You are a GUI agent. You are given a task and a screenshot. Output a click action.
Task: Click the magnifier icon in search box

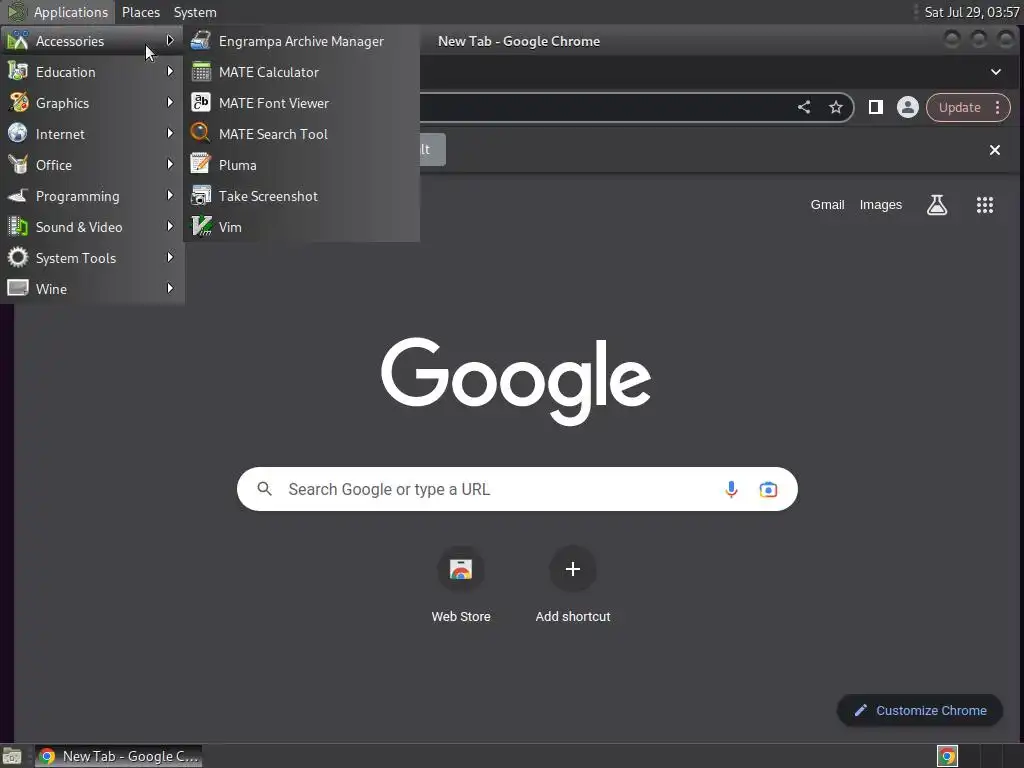(x=264, y=488)
